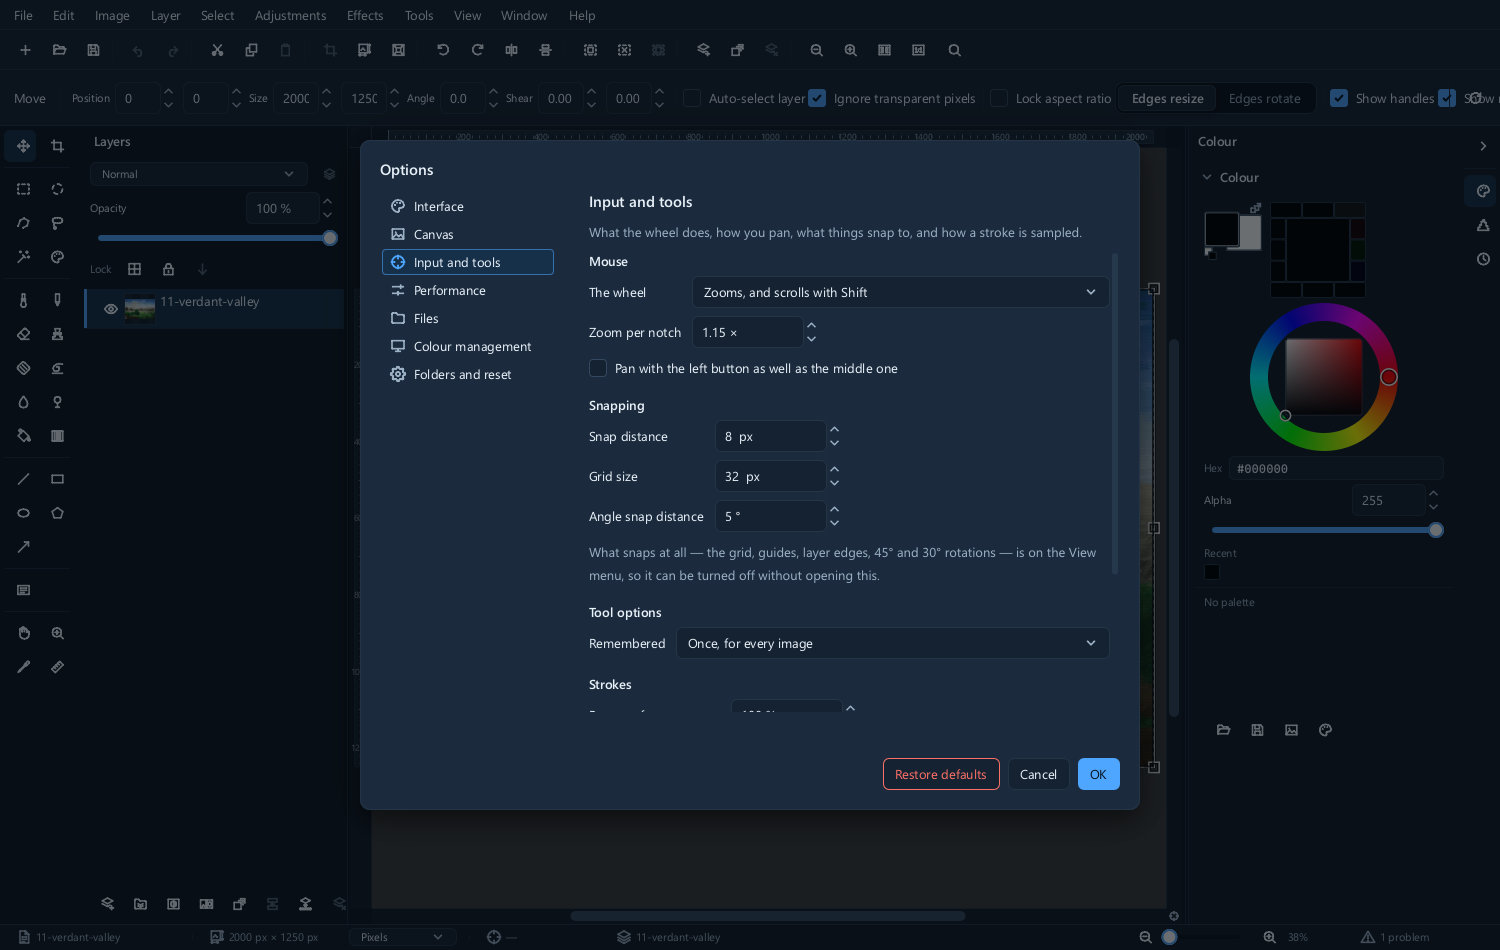Screen dimensions: 1500x950
Task: Select the Ellipse shape tool
Action: click(23, 513)
